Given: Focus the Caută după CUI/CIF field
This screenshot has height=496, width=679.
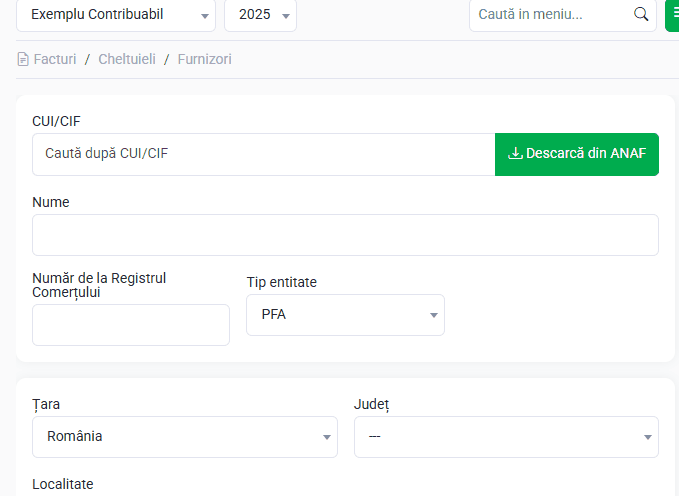Looking at the screenshot, I should [264, 154].
